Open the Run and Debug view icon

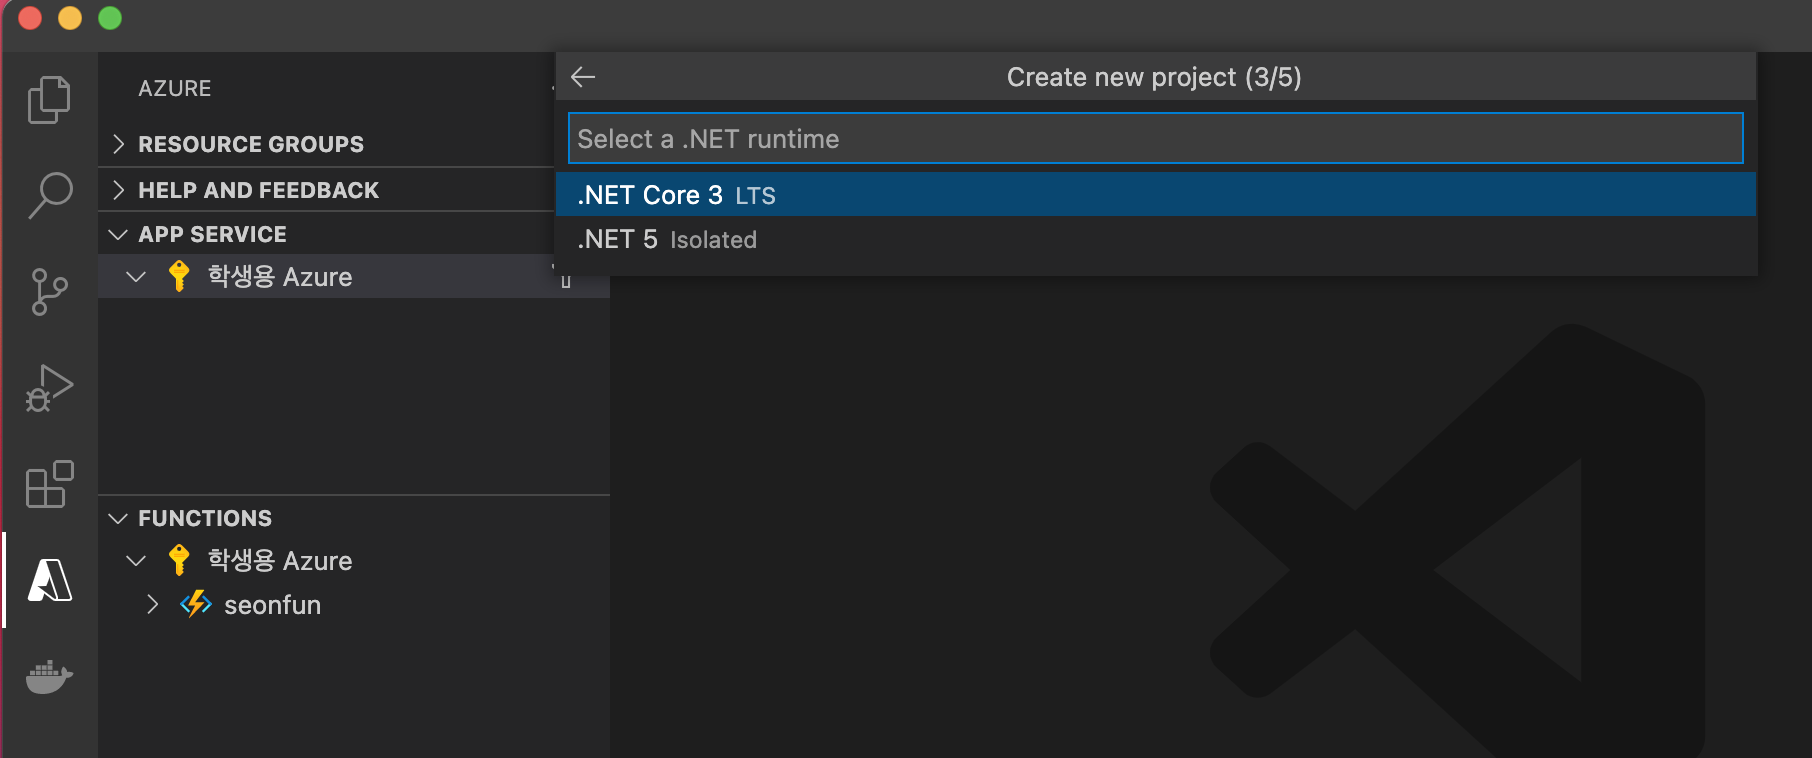pyautogui.click(x=49, y=388)
